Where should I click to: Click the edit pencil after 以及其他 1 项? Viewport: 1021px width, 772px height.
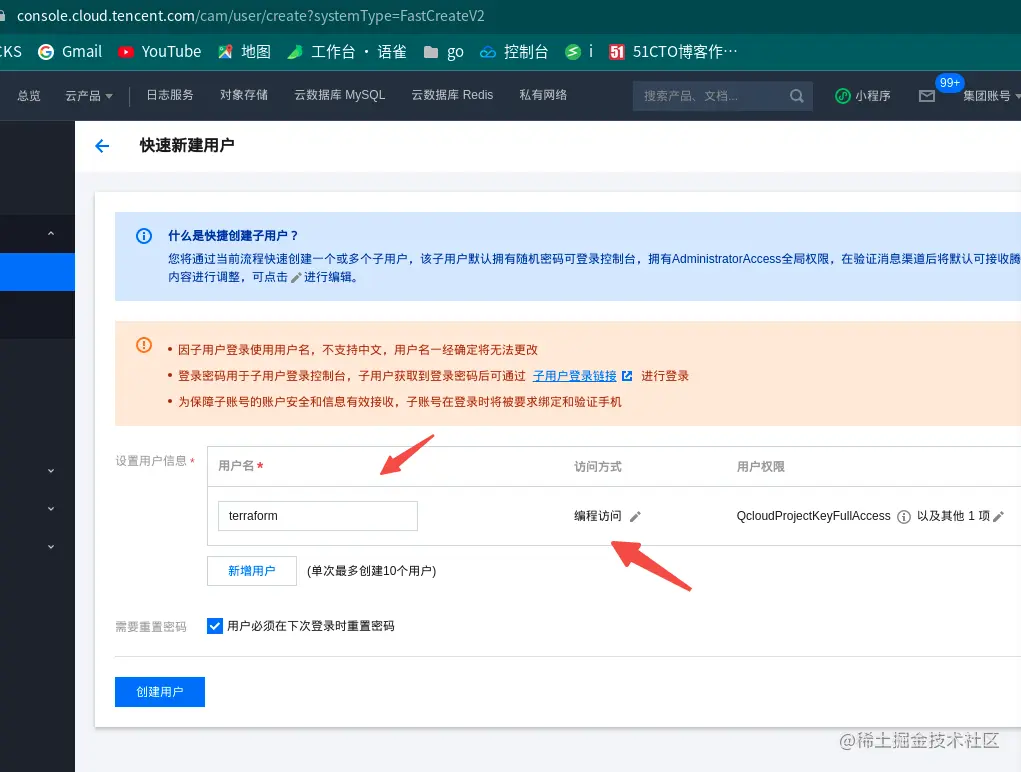(998, 517)
